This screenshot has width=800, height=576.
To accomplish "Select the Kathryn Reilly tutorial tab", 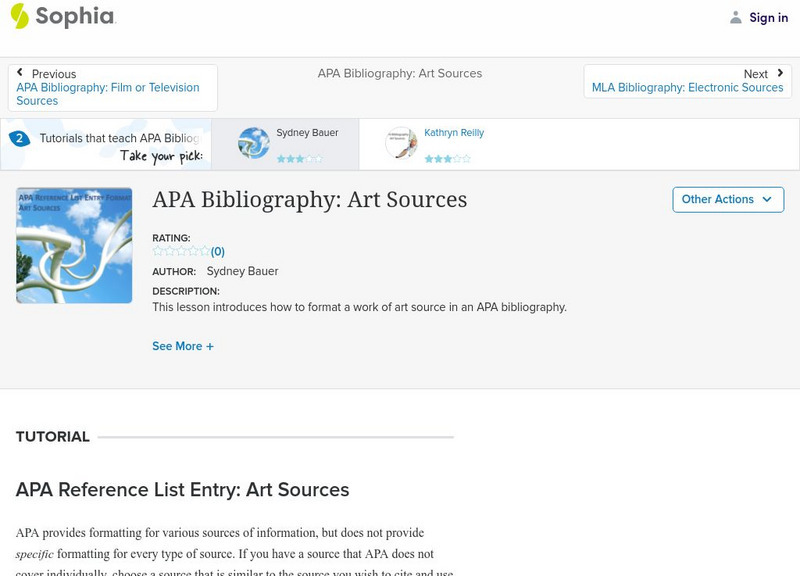I will (453, 132).
